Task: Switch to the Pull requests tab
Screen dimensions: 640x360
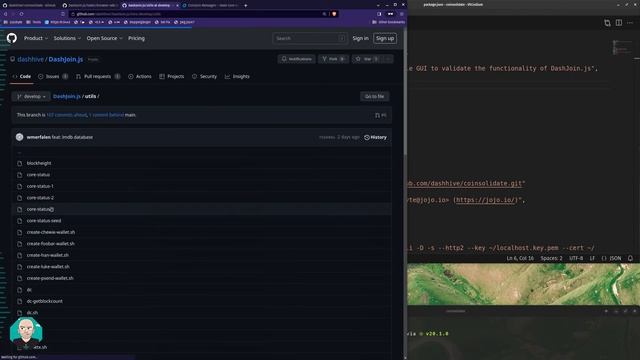Action: click(98, 76)
